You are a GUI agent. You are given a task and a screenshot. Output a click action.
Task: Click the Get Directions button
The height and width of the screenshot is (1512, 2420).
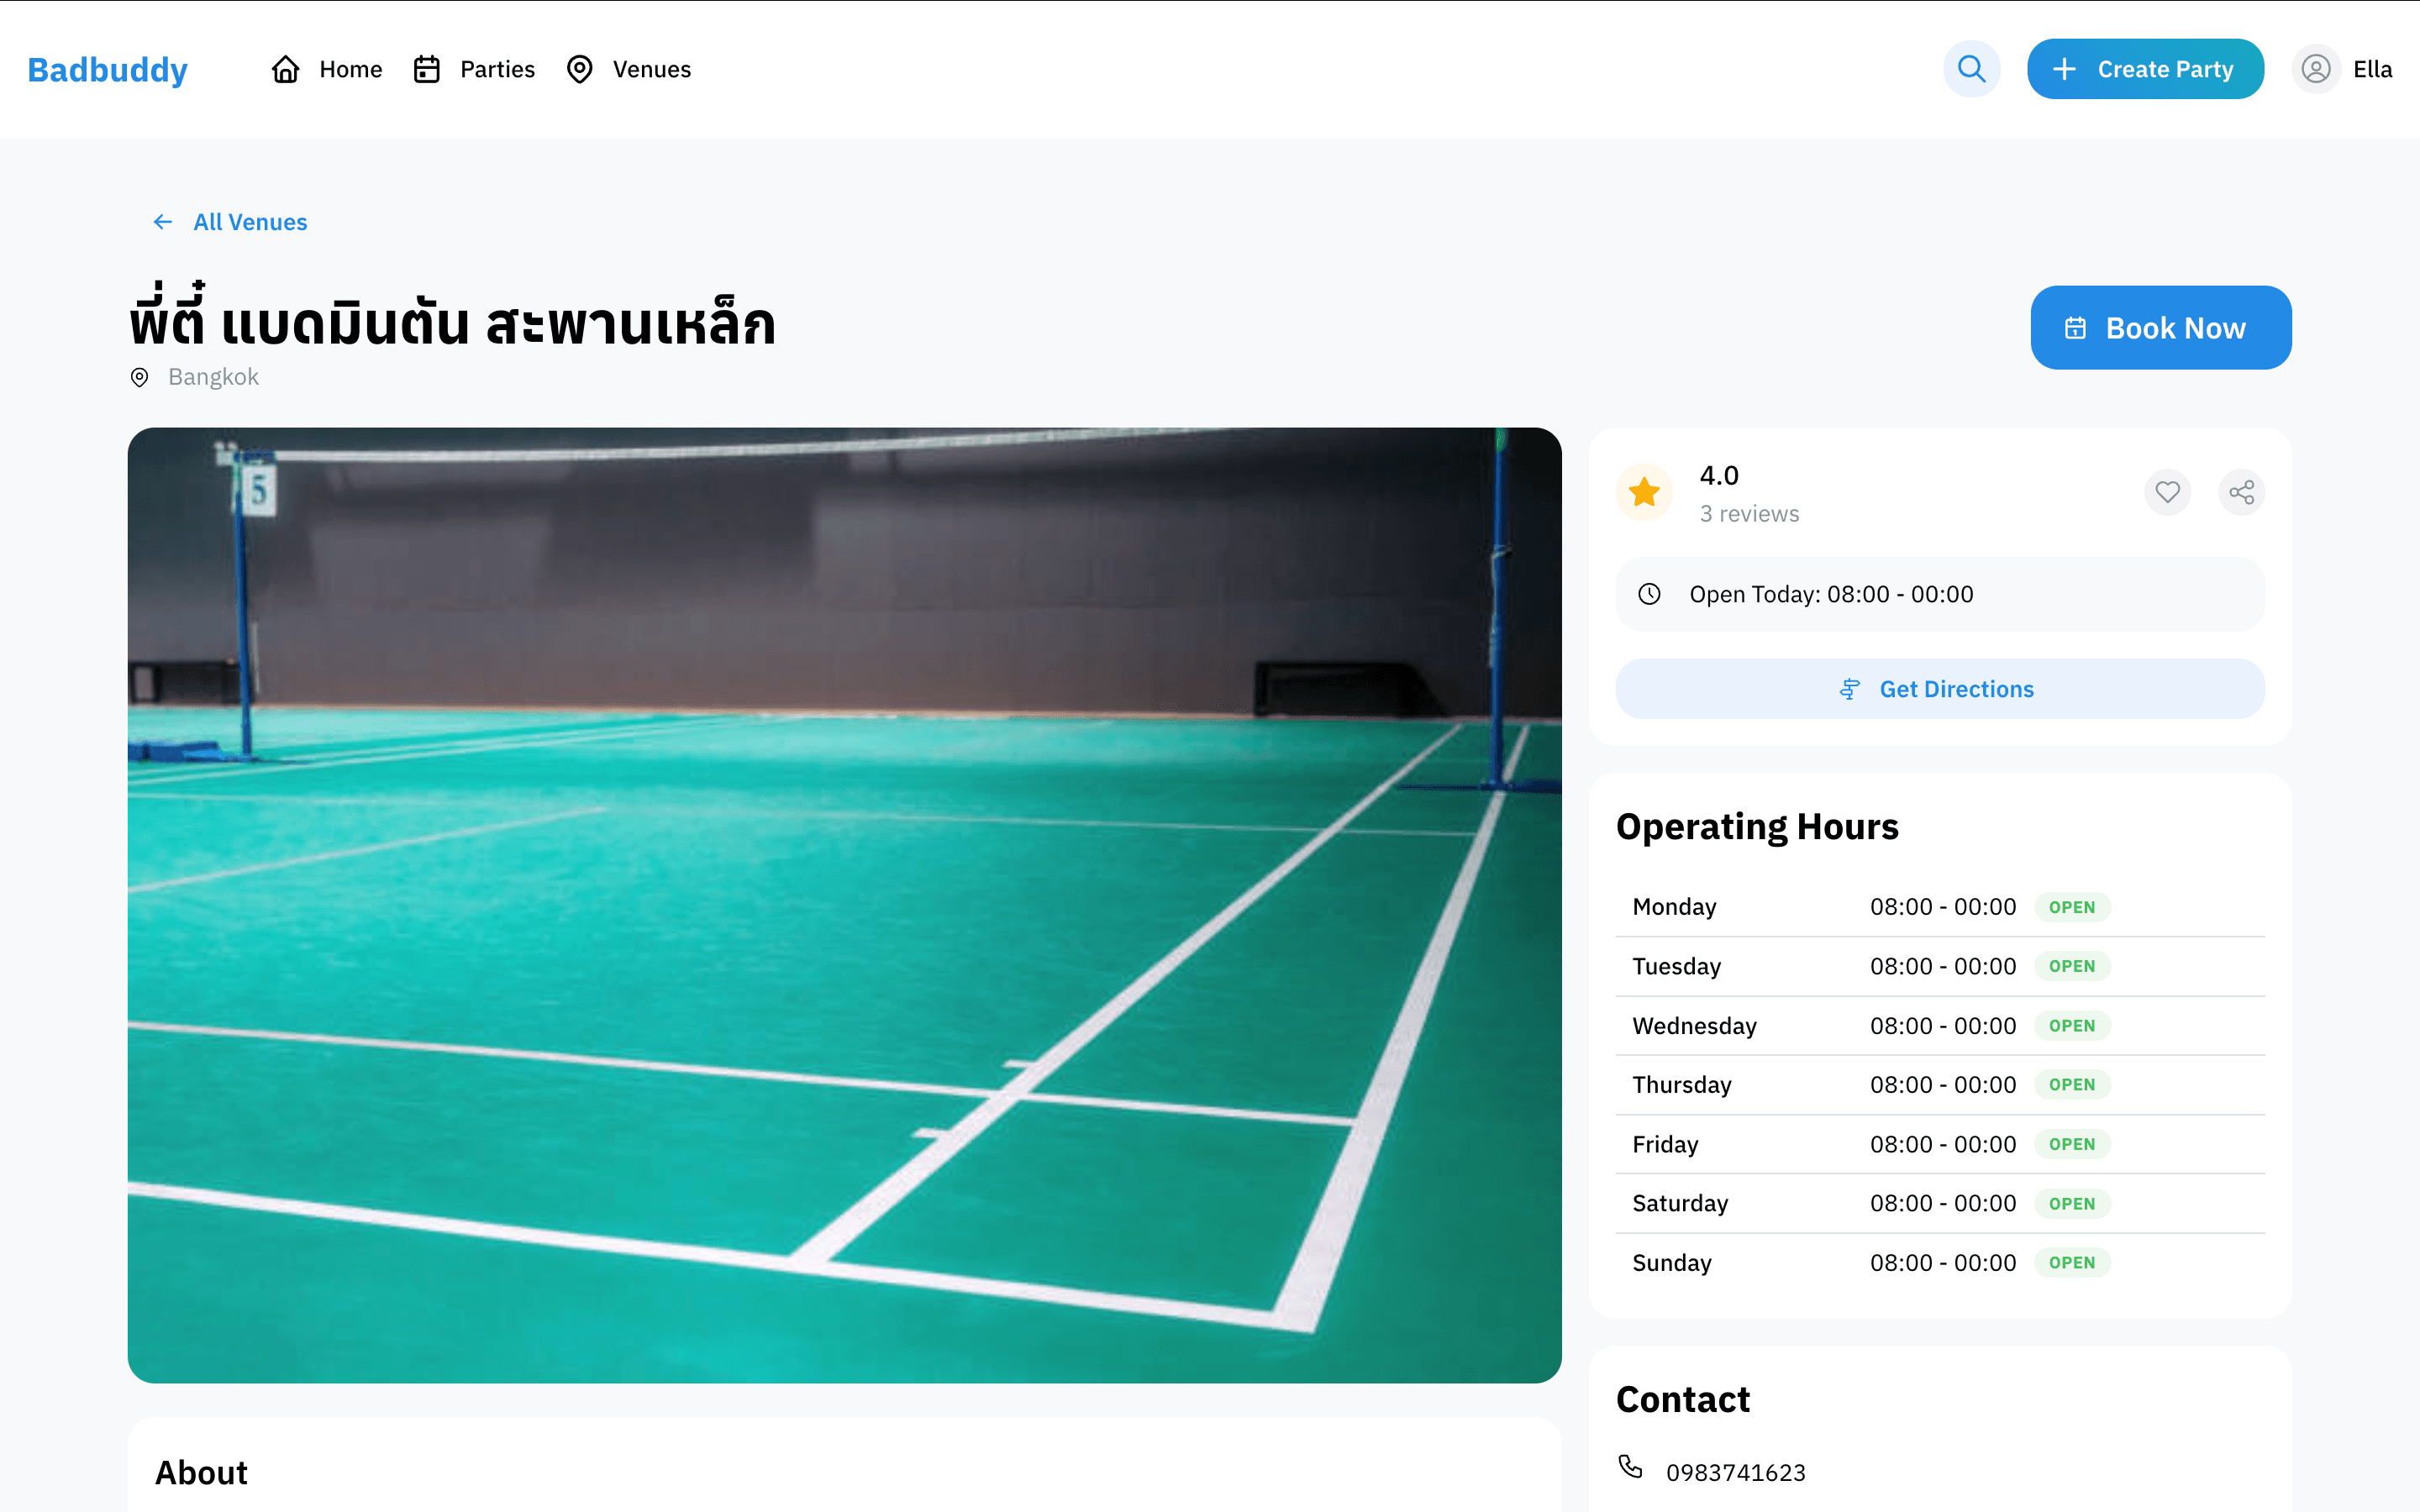(1939, 689)
